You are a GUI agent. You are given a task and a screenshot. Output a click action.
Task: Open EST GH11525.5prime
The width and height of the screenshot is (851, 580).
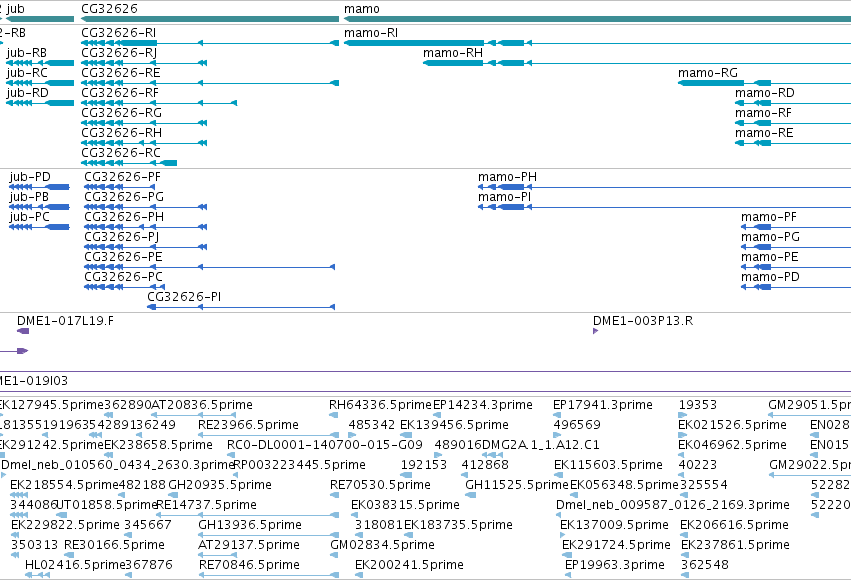(517, 485)
